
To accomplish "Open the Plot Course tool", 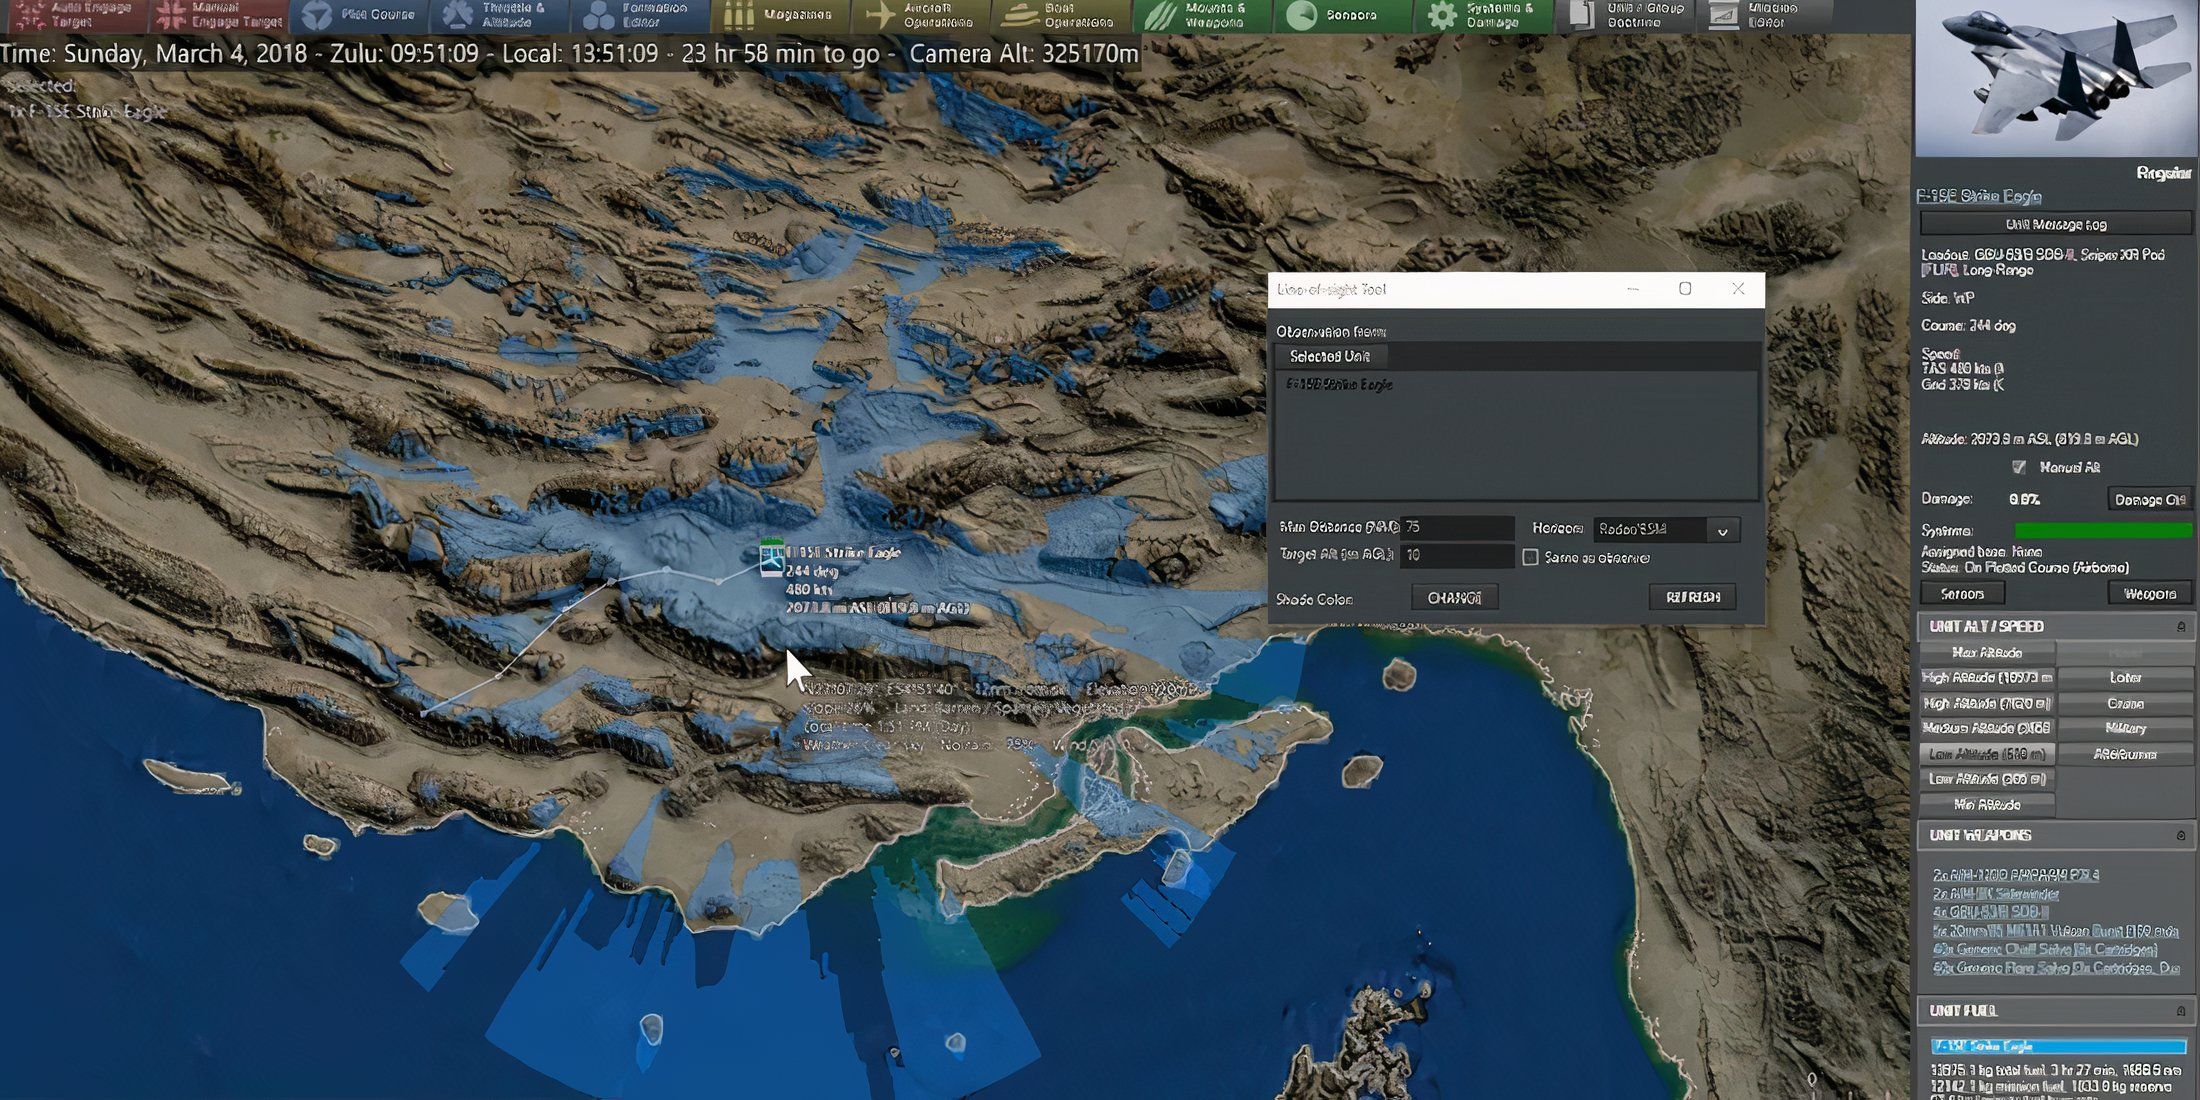I will coord(359,14).
